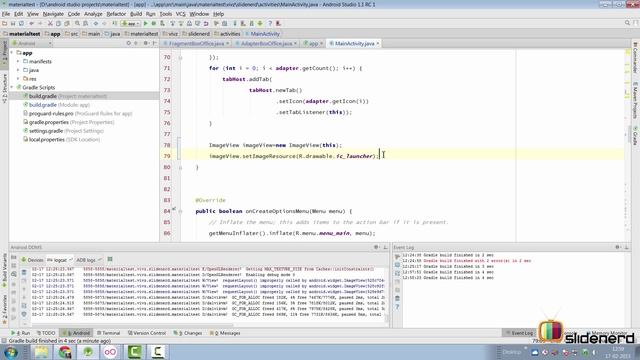Click the Event Log button in bottom bar
The height and width of the screenshot is (360, 640).
tap(520, 333)
